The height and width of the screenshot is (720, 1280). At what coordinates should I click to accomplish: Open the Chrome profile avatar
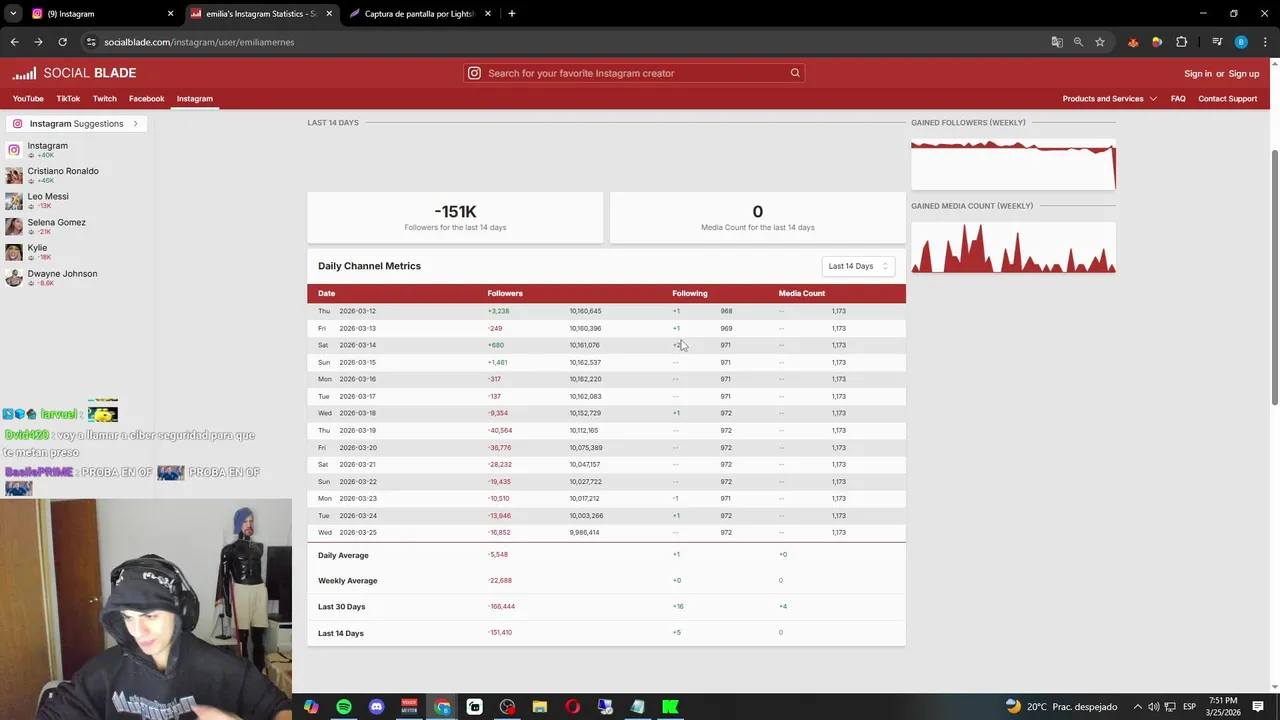point(1241,42)
